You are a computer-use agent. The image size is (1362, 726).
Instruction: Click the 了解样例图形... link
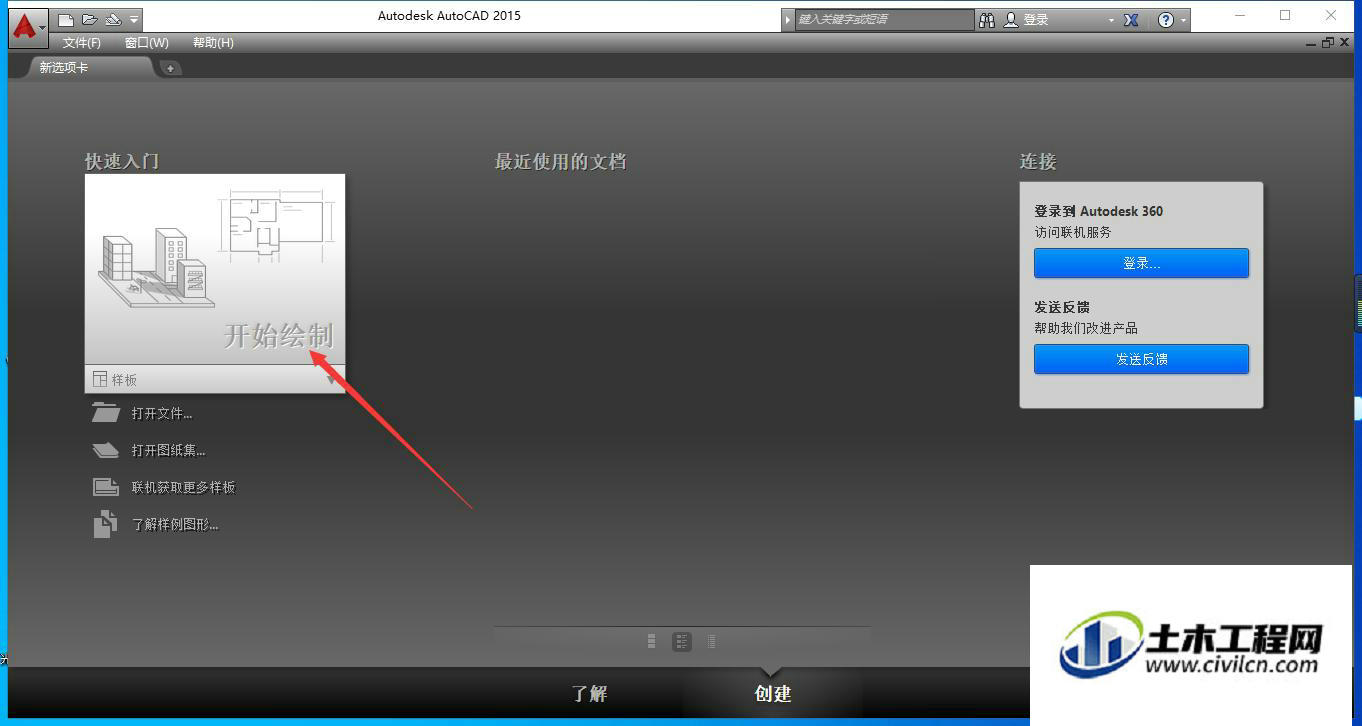[175, 524]
